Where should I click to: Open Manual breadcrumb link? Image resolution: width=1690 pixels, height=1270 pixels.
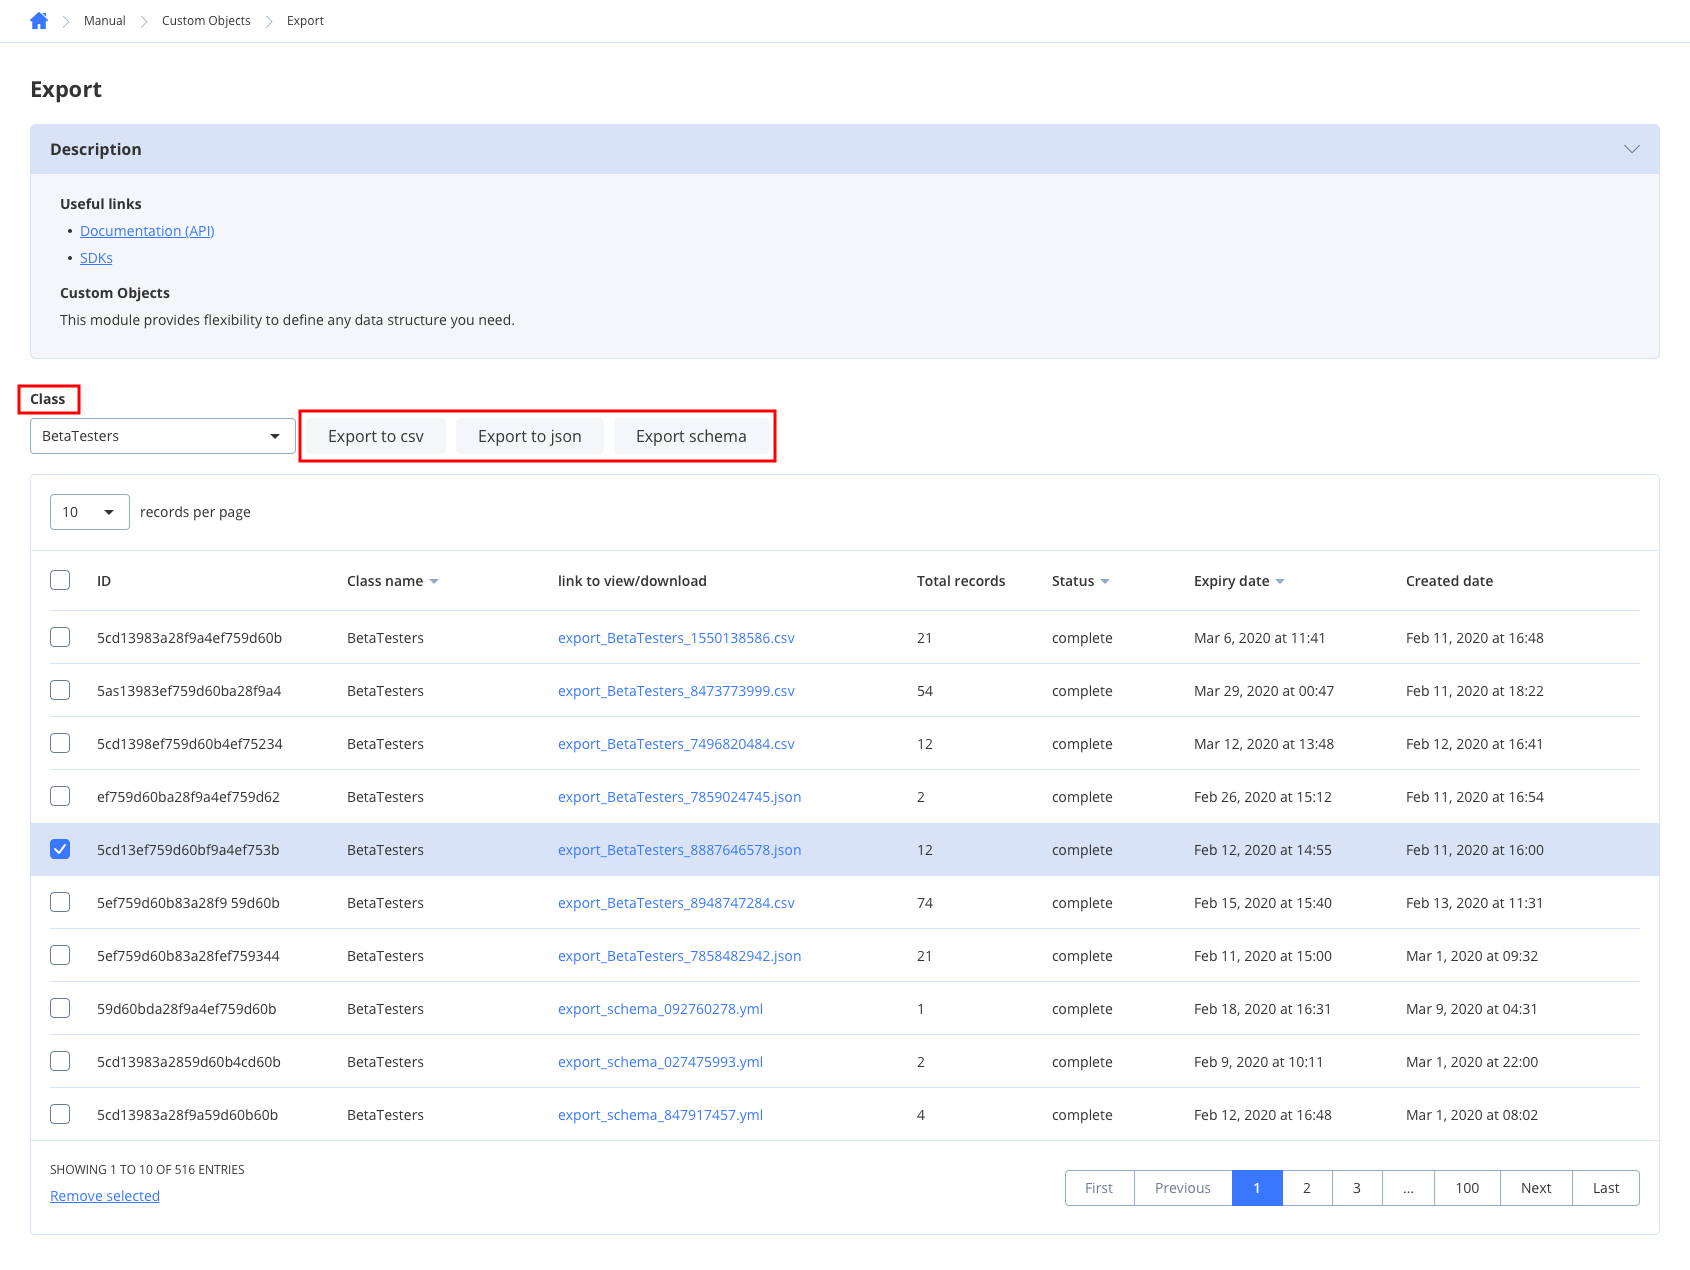[x=105, y=21]
